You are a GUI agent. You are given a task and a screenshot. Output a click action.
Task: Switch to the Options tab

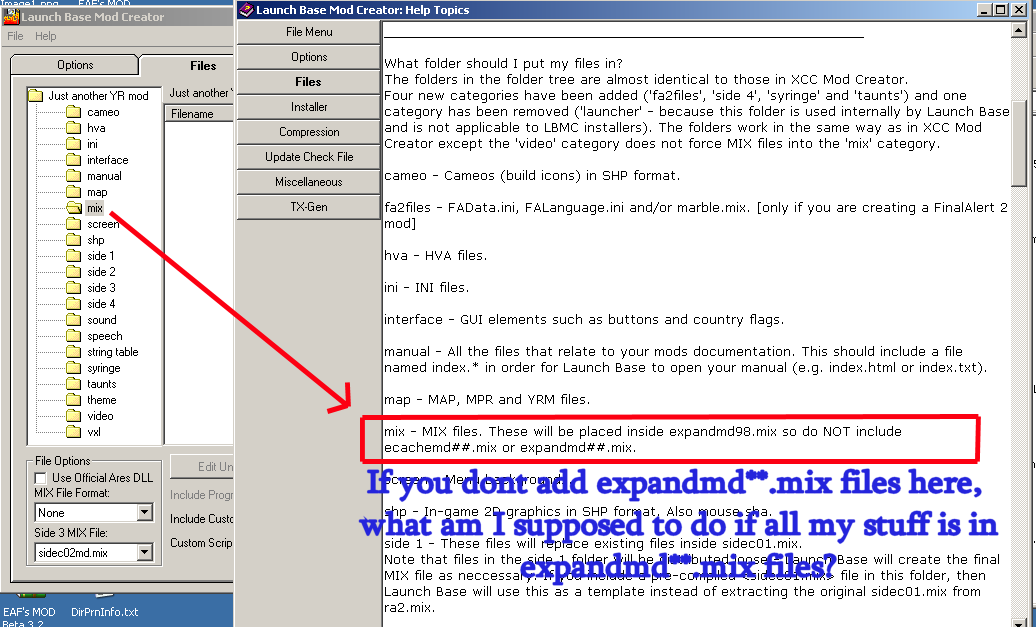pyautogui.click(x=75, y=65)
